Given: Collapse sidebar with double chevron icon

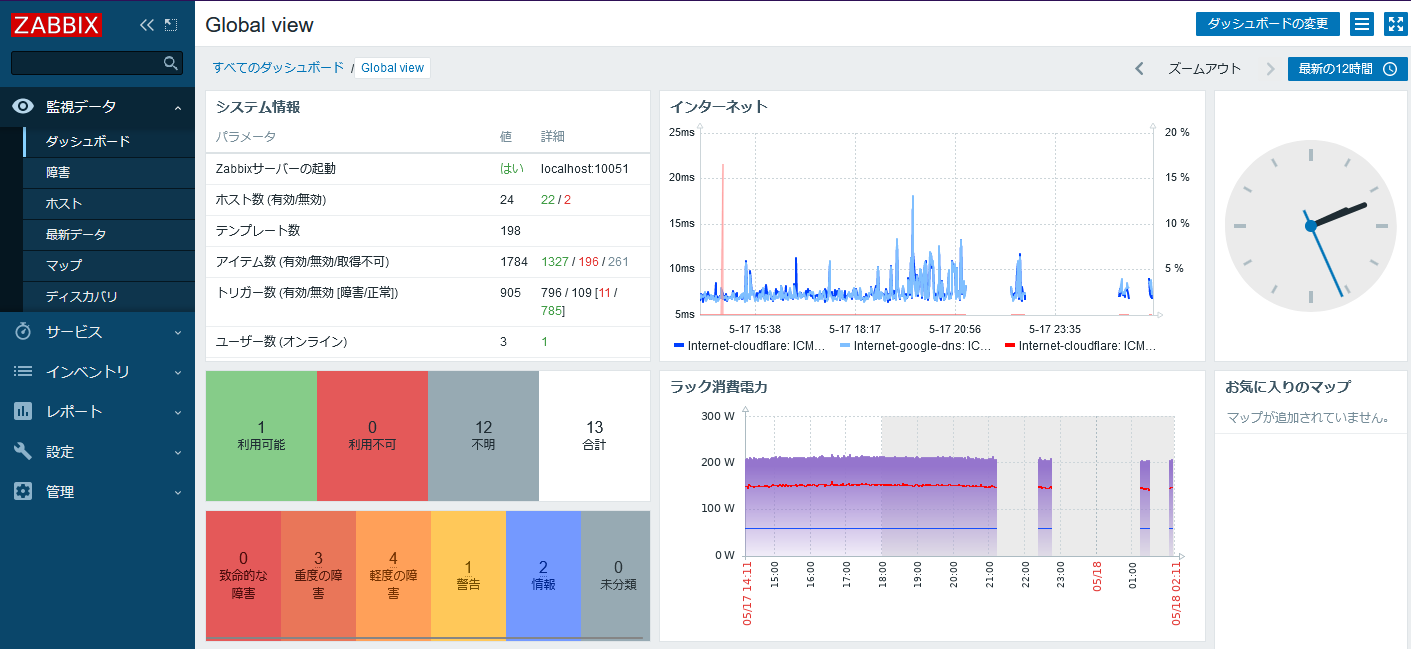Looking at the screenshot, I should (x=147, y=25).
